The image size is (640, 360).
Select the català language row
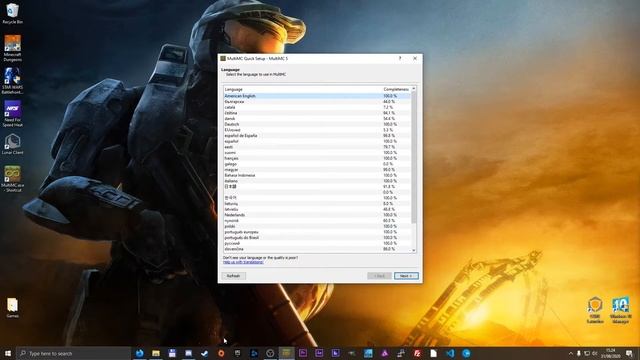[x=317, y=107]
